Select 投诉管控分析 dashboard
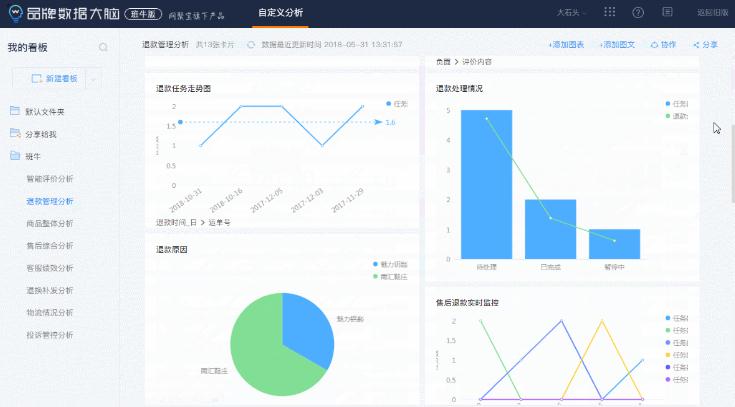Screen dimensions: 735x407 [x=50, y=335]
